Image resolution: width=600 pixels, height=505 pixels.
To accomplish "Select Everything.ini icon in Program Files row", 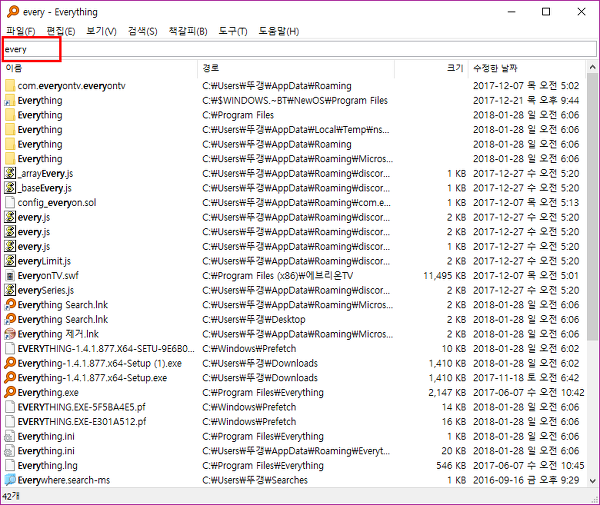I will click(10, 436).
